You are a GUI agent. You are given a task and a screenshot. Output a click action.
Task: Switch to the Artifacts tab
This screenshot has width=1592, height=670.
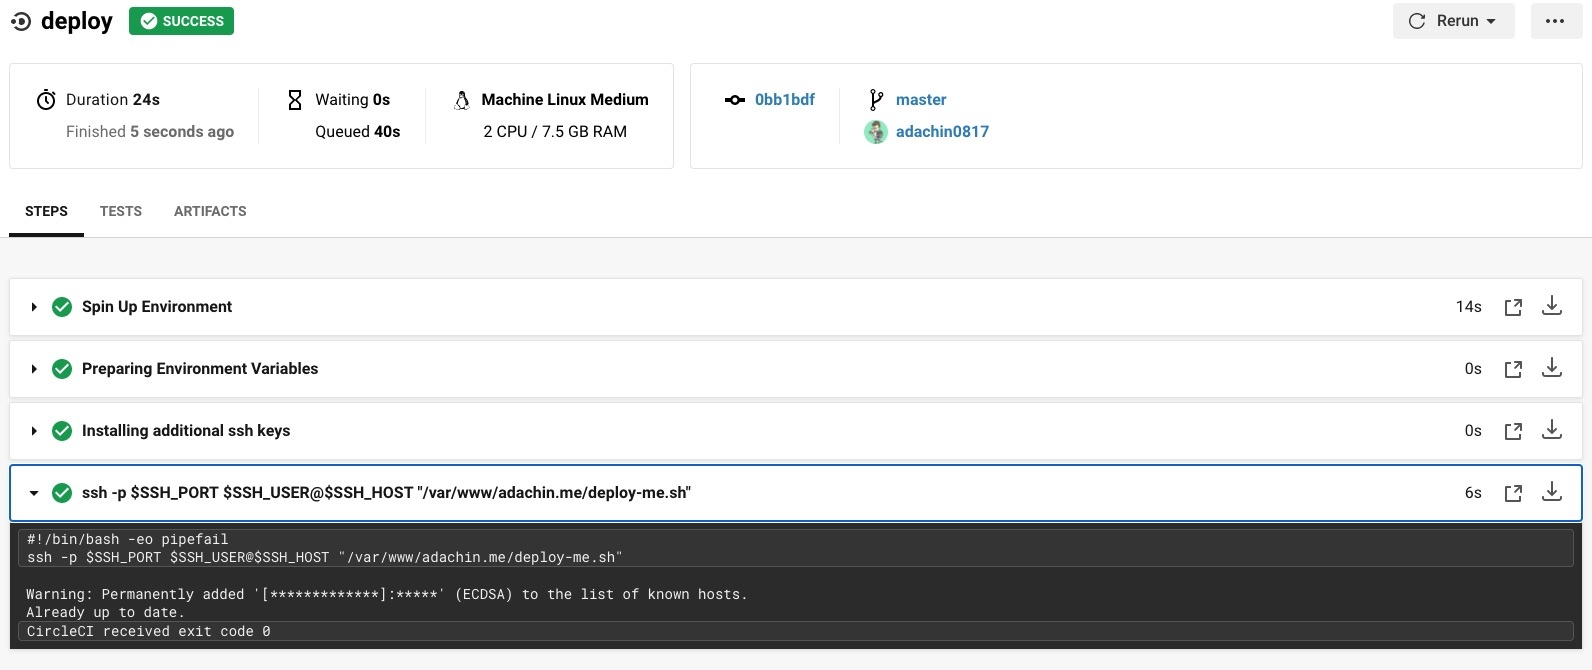coord(210,211)
